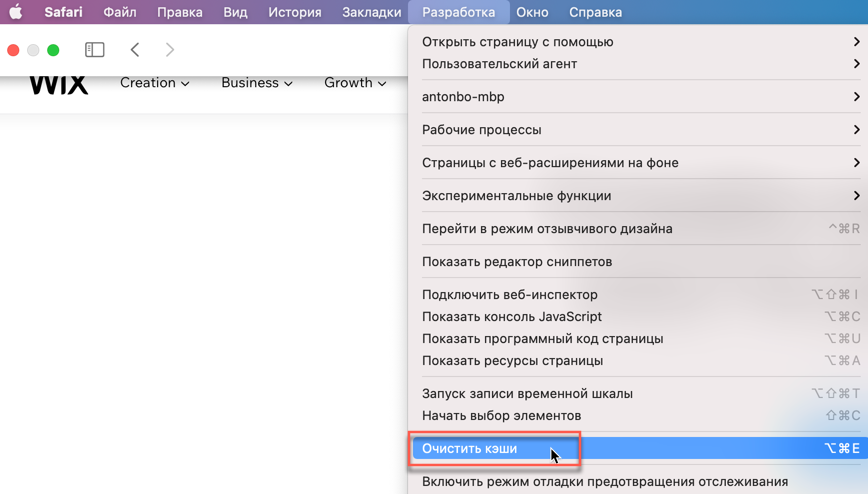Select Показать ресурсы страницы
The image size is (868, 494).
click(640, 361)
